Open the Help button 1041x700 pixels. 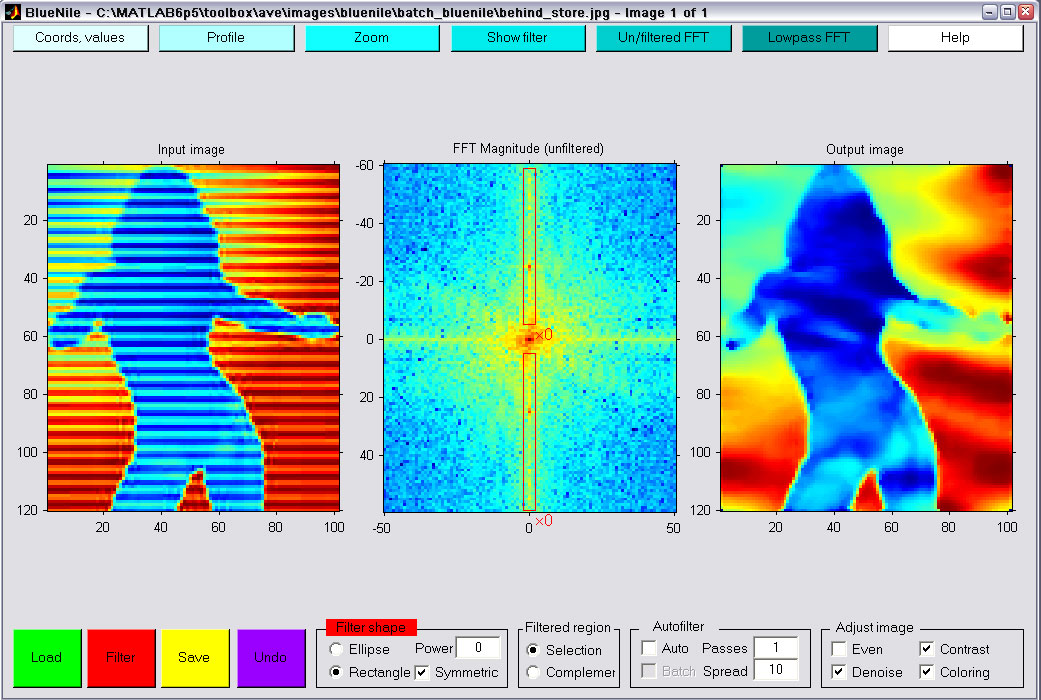[x=955, y=38]
